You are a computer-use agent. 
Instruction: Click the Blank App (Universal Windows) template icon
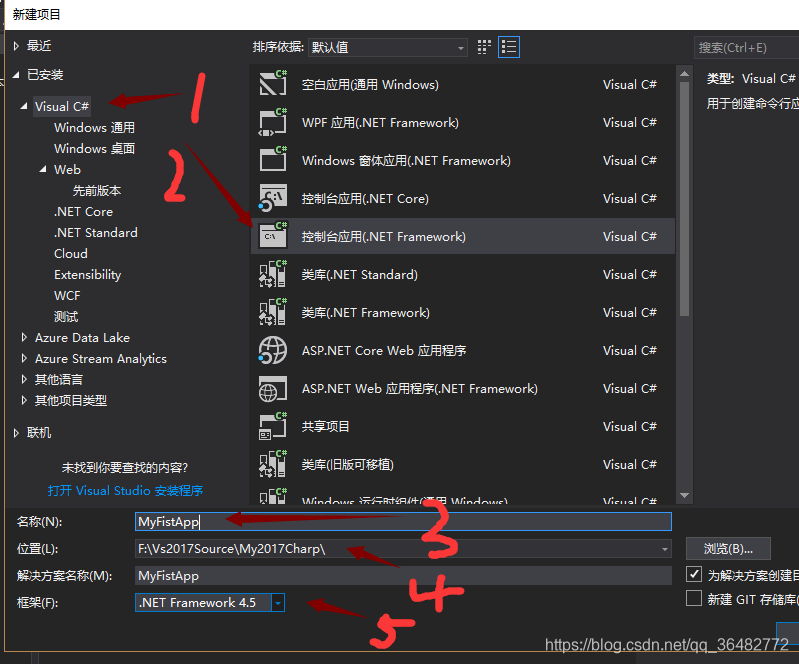(x=273, y=84)
